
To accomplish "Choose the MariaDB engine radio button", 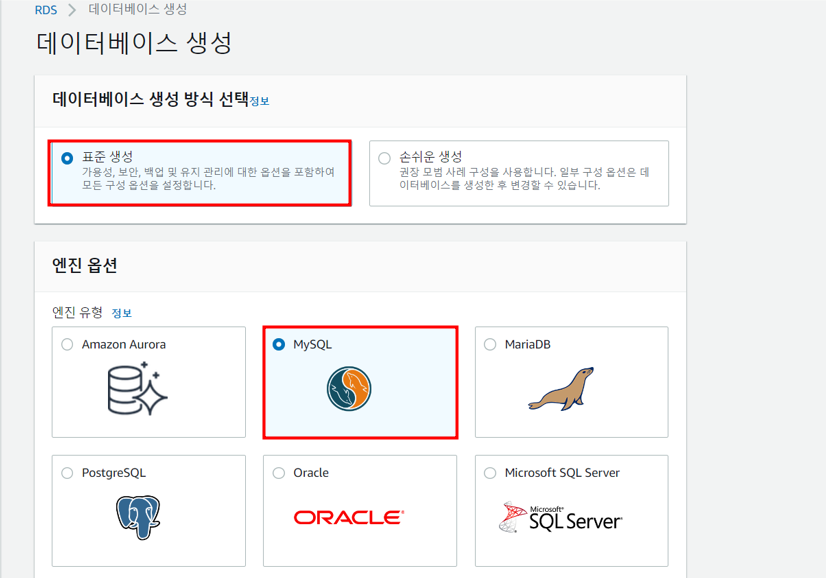I will pos(490,345).
